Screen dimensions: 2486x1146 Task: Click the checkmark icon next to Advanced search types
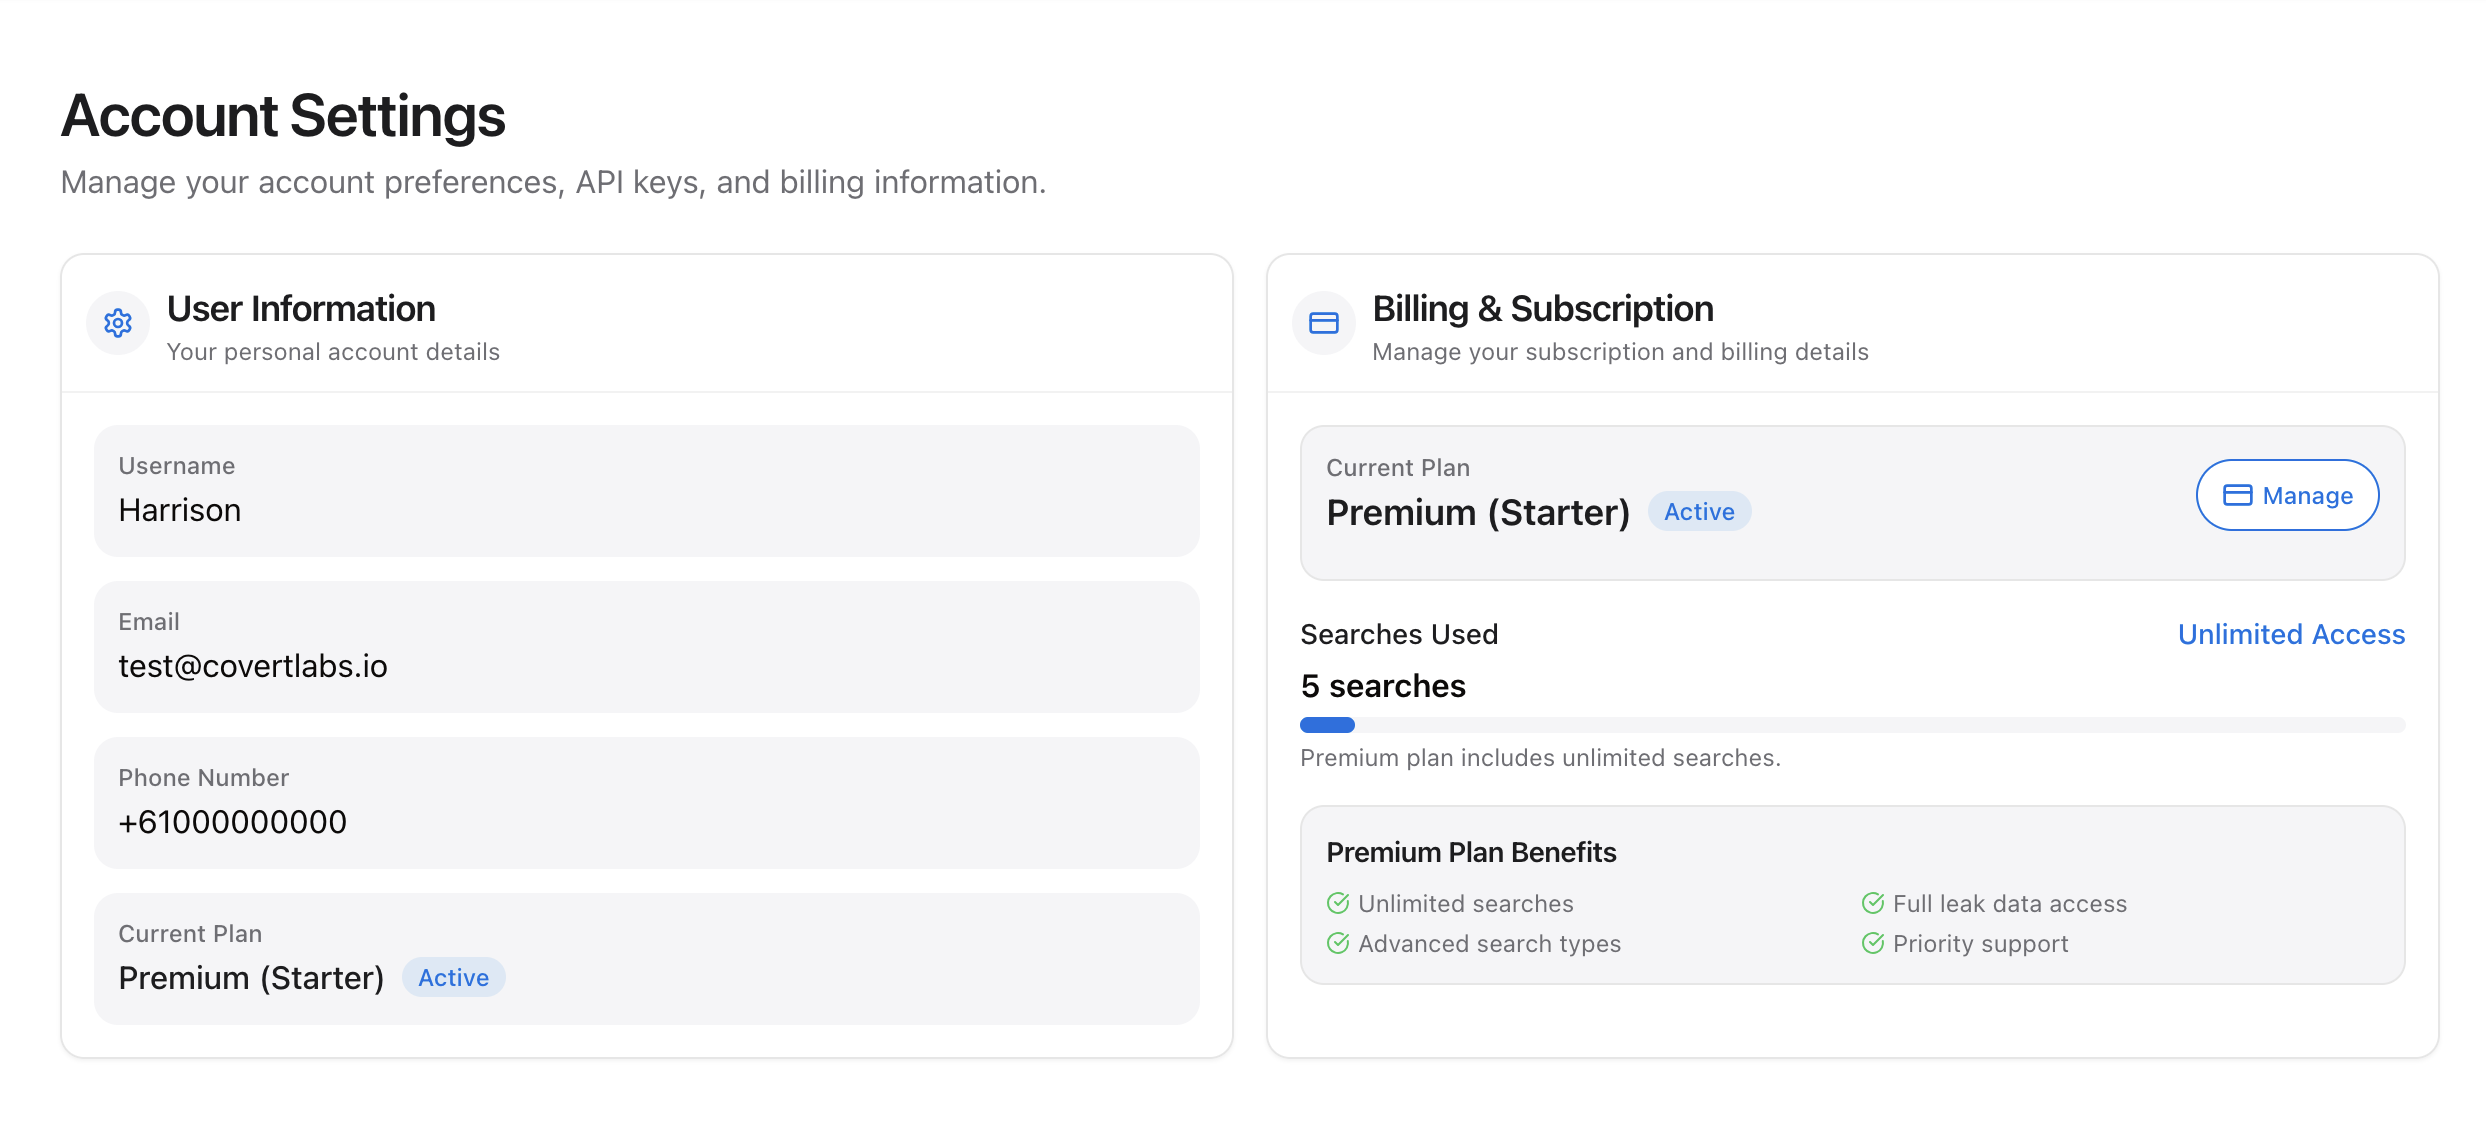(1338, 943)
